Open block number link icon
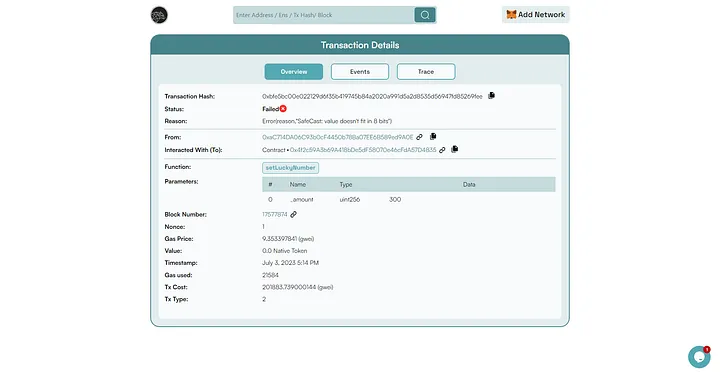Screen dimensions: 720x376 [x=293, y=214]
